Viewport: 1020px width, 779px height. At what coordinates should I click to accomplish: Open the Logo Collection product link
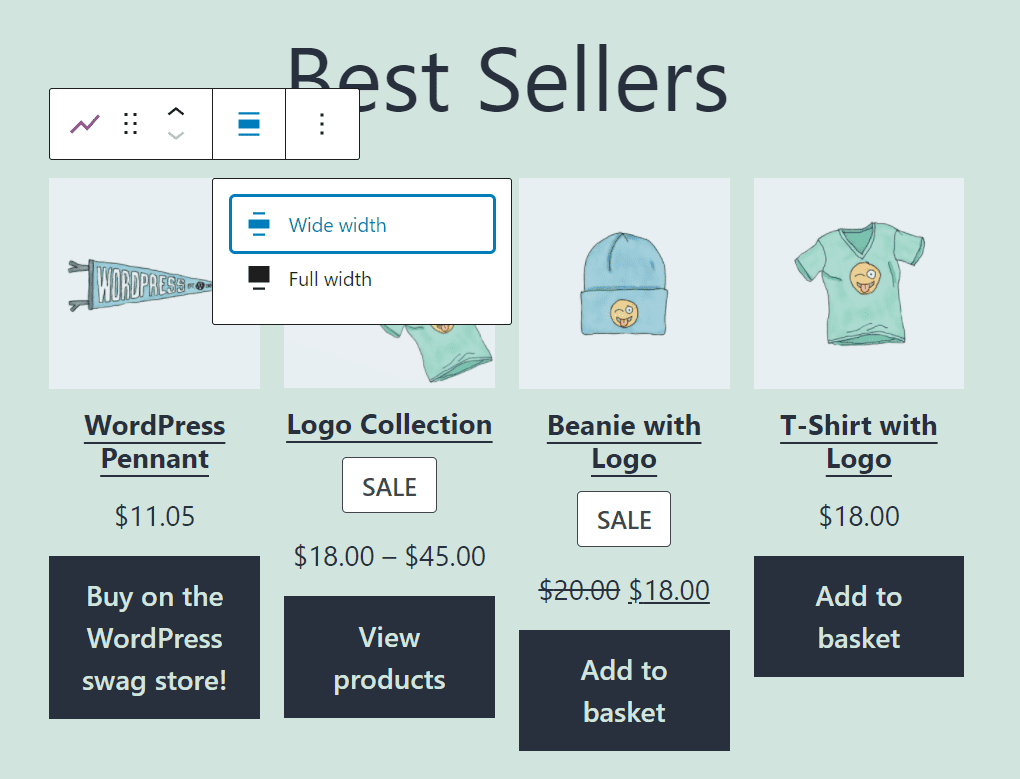click(389, 425)
